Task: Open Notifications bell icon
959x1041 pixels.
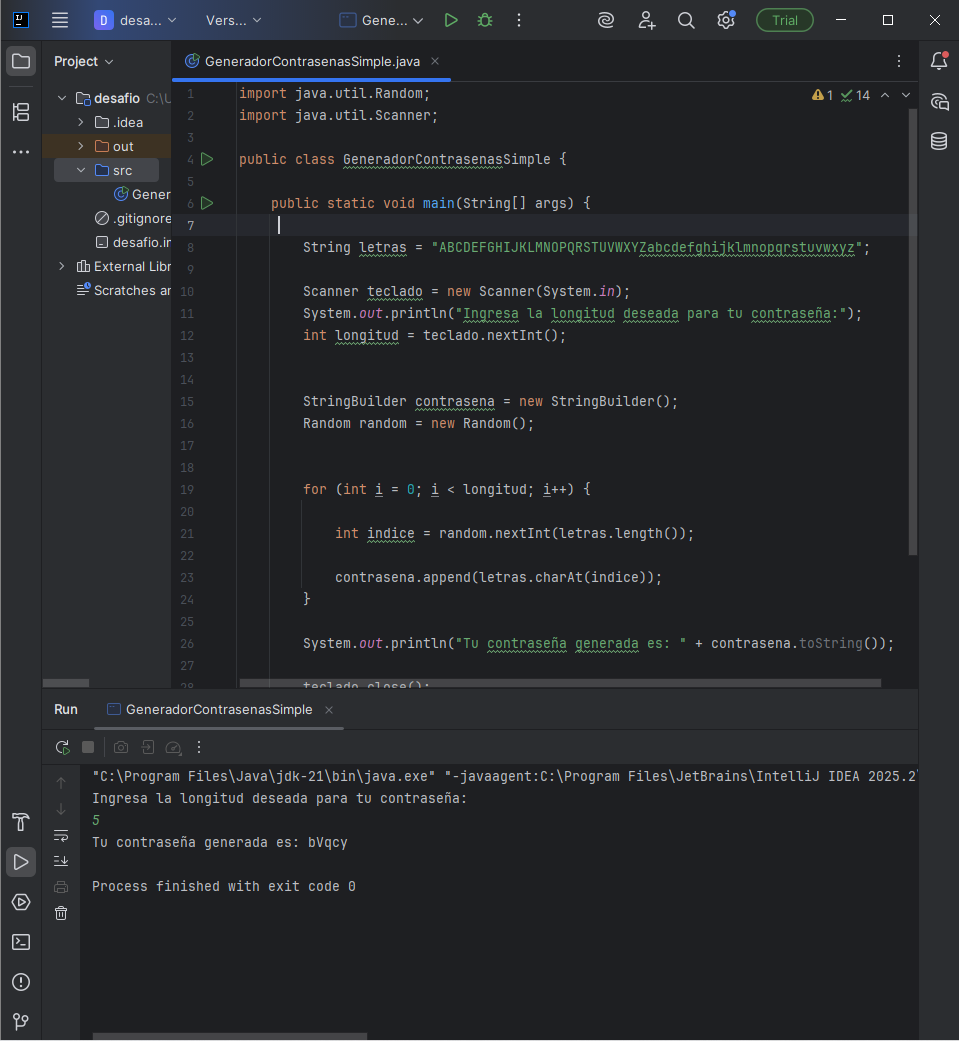Action: tap(939, 62)
